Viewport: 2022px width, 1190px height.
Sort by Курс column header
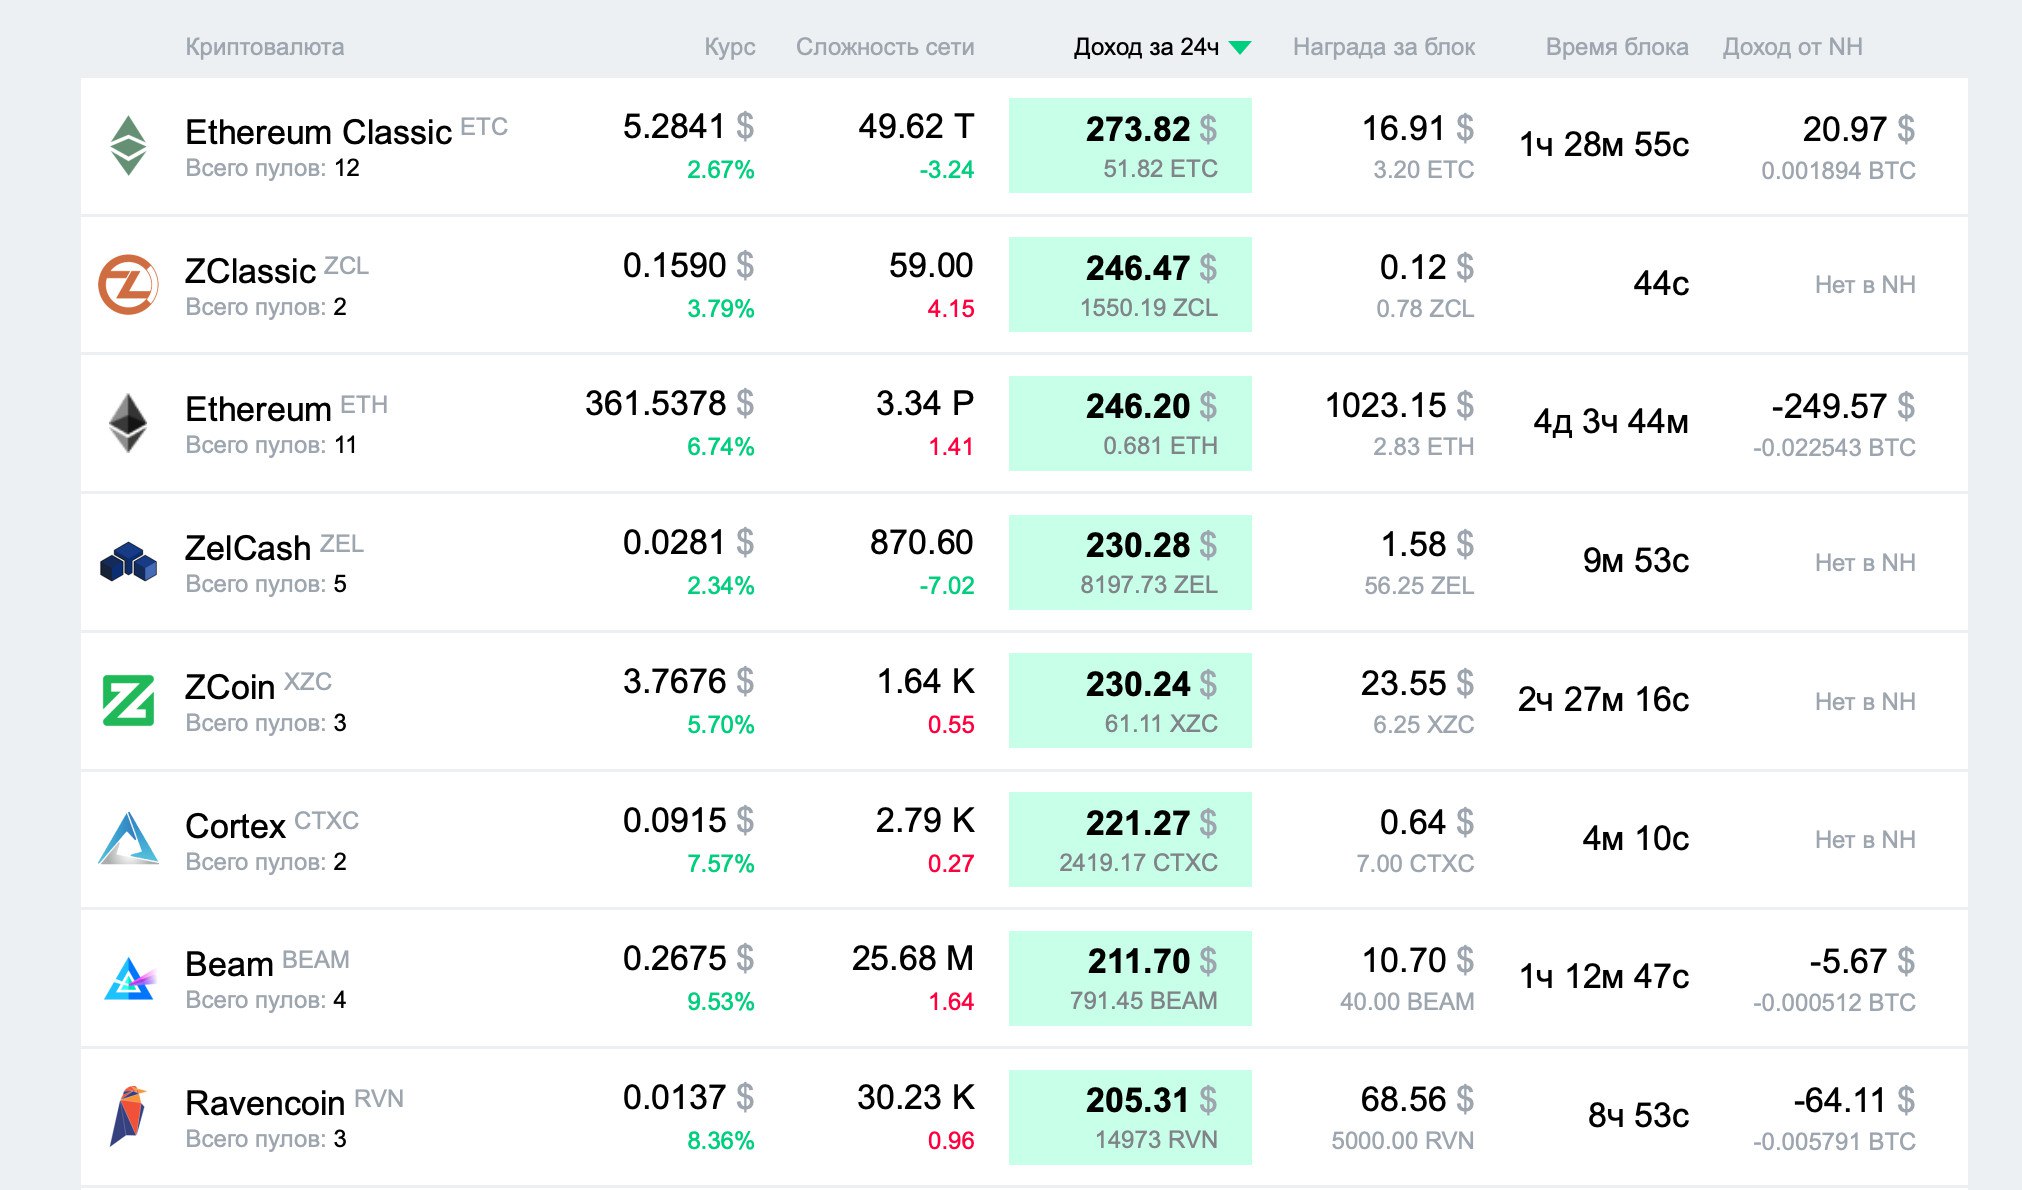click(x=729, y=47)
